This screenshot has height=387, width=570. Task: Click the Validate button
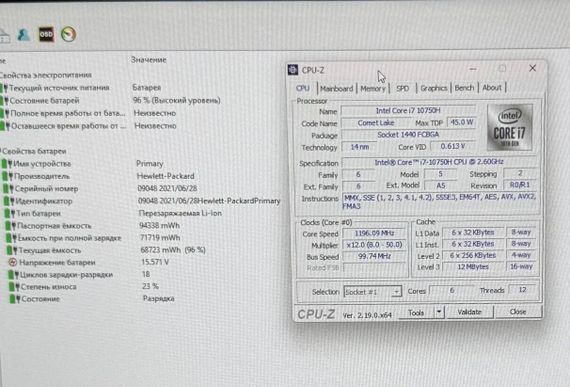pyautogui.click(x=469, y=312)
